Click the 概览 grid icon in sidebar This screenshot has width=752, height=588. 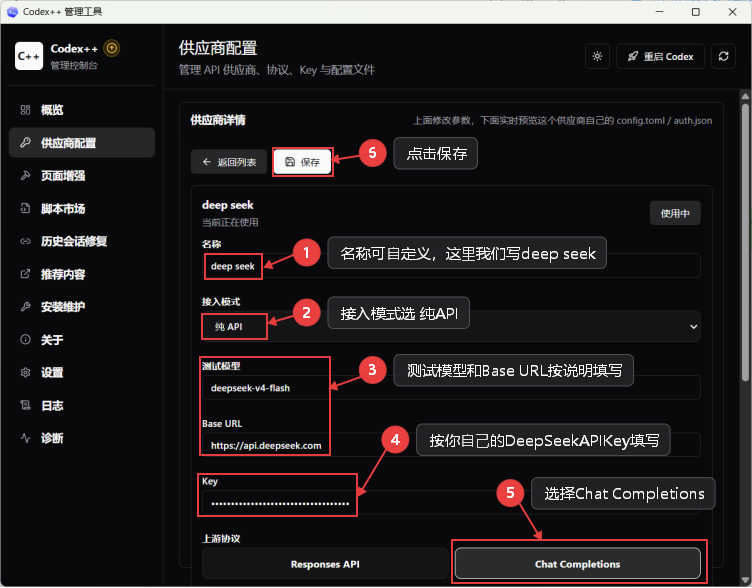pos(25,110)
